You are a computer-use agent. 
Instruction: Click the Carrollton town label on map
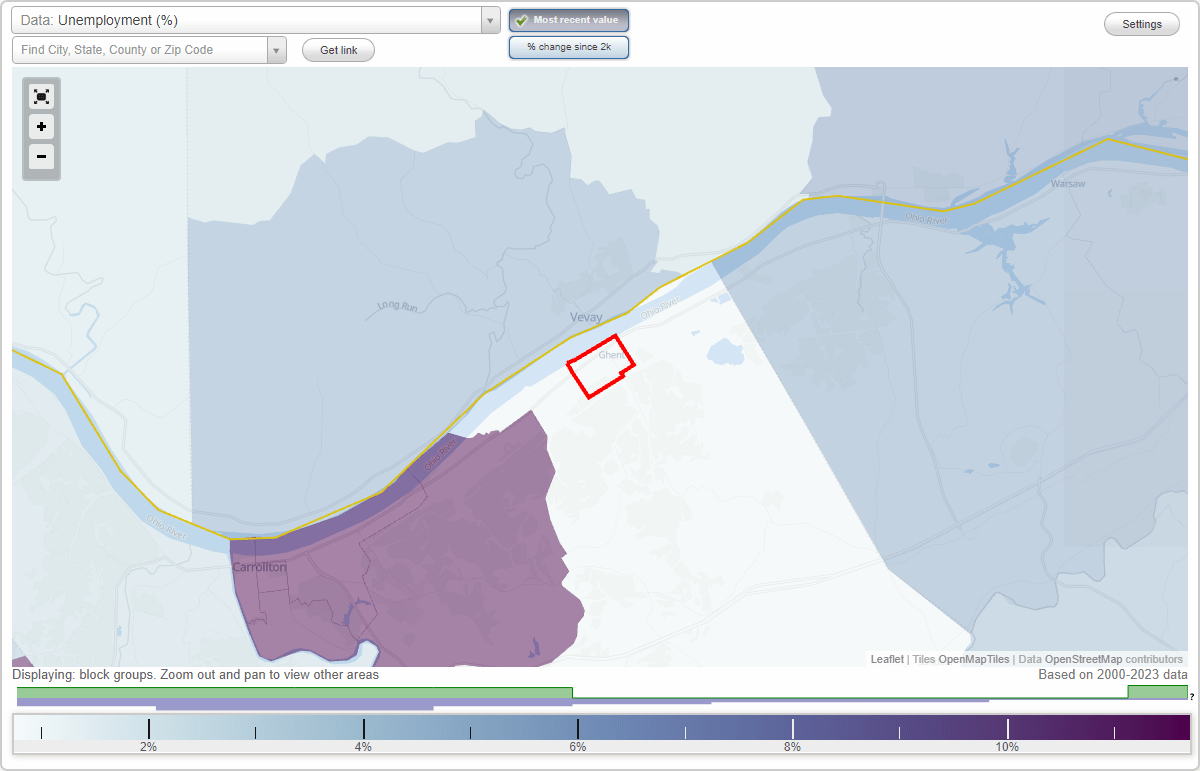(x=259, y=567)
